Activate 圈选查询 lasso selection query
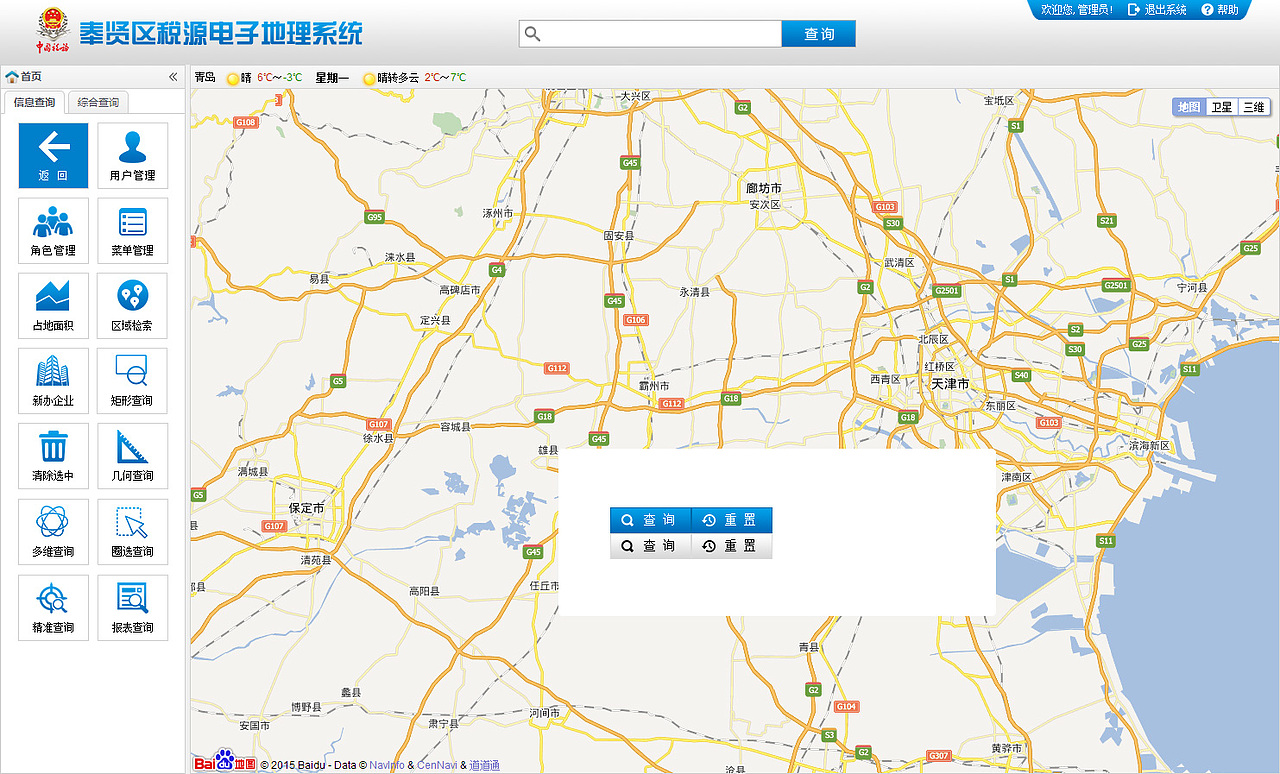The height and width of the screenshot is (774, 1280). tap(132, 532)
